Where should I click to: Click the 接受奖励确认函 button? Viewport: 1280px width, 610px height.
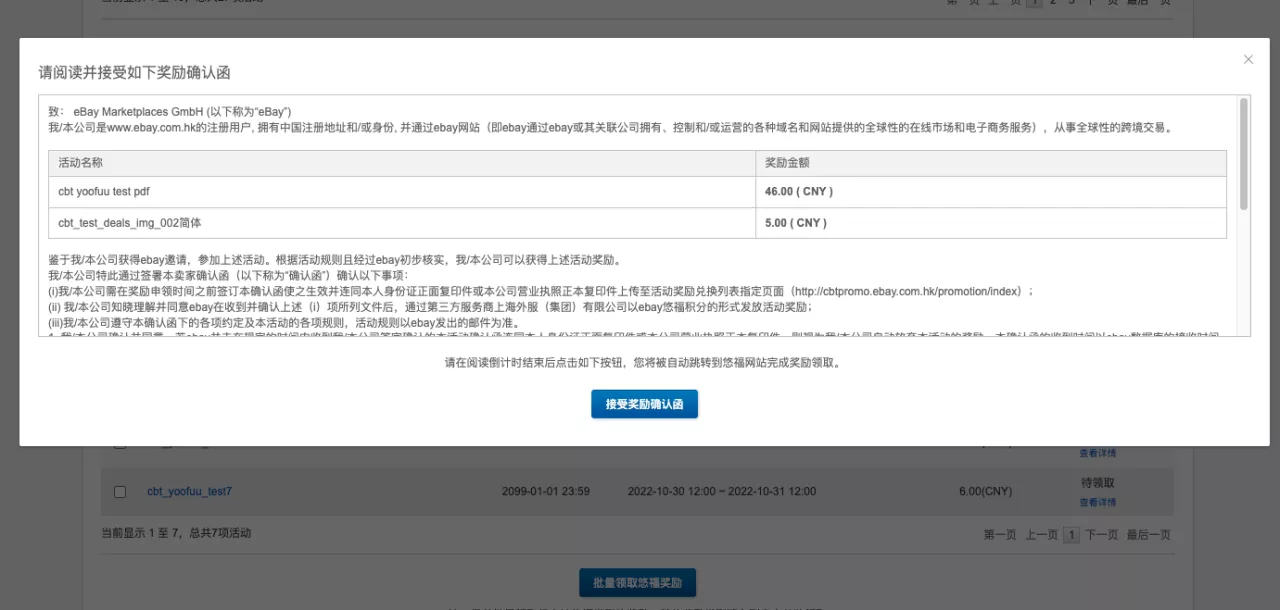[x=644, y=403]
